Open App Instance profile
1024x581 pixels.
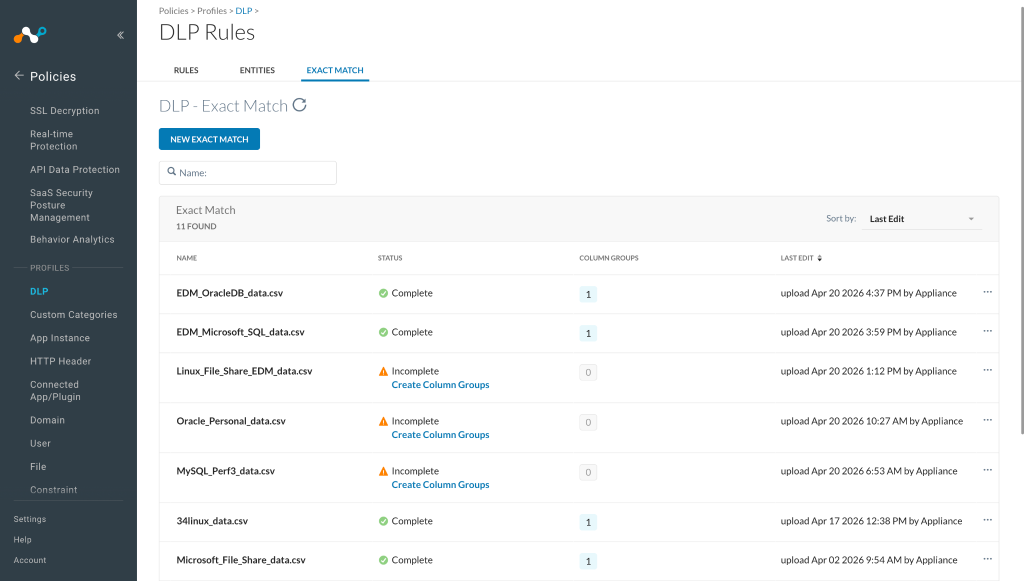pos(60,338)
